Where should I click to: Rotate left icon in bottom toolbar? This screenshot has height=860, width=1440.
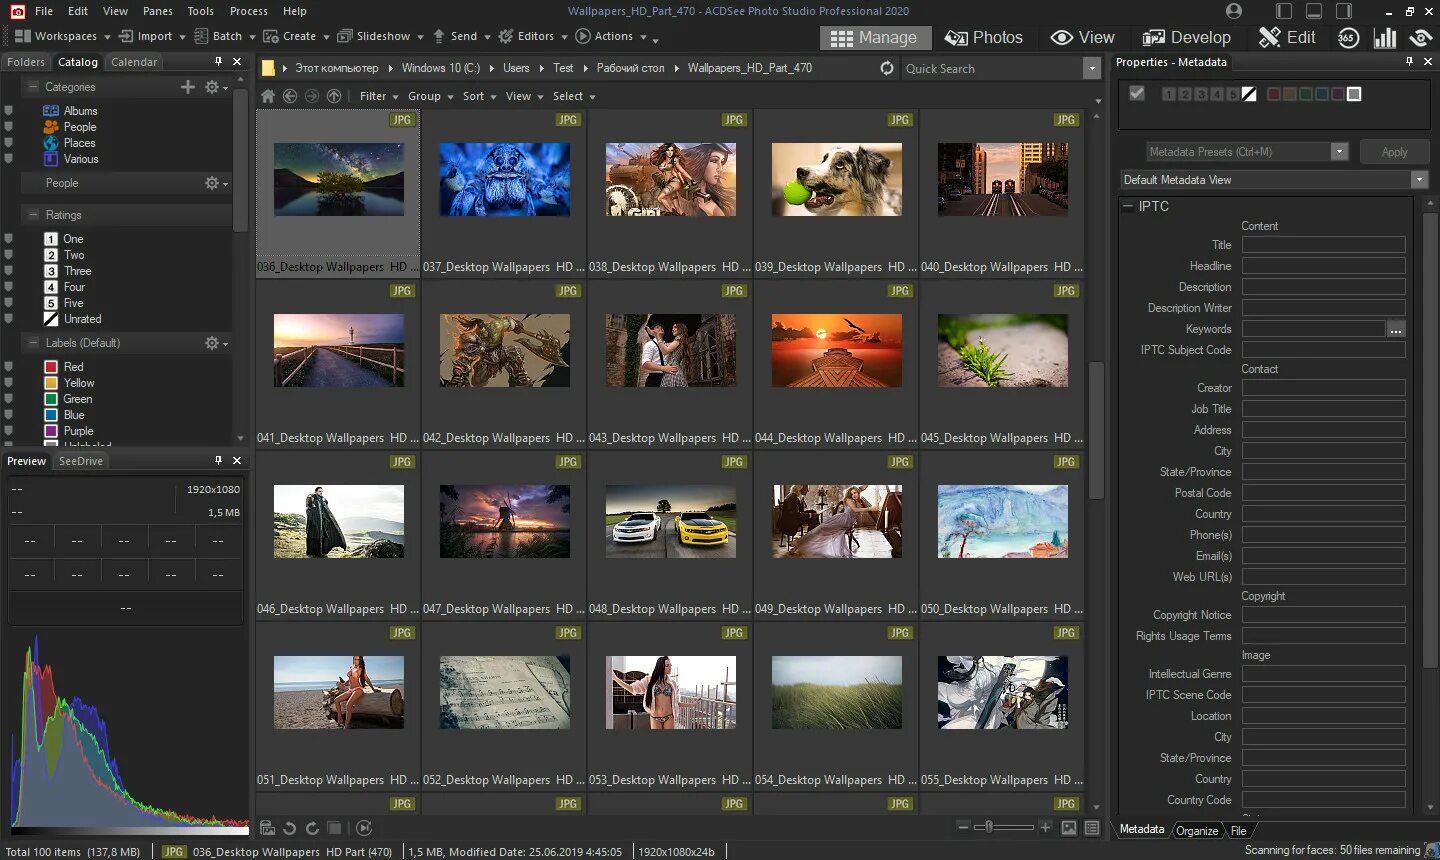(x=289, y=828)
